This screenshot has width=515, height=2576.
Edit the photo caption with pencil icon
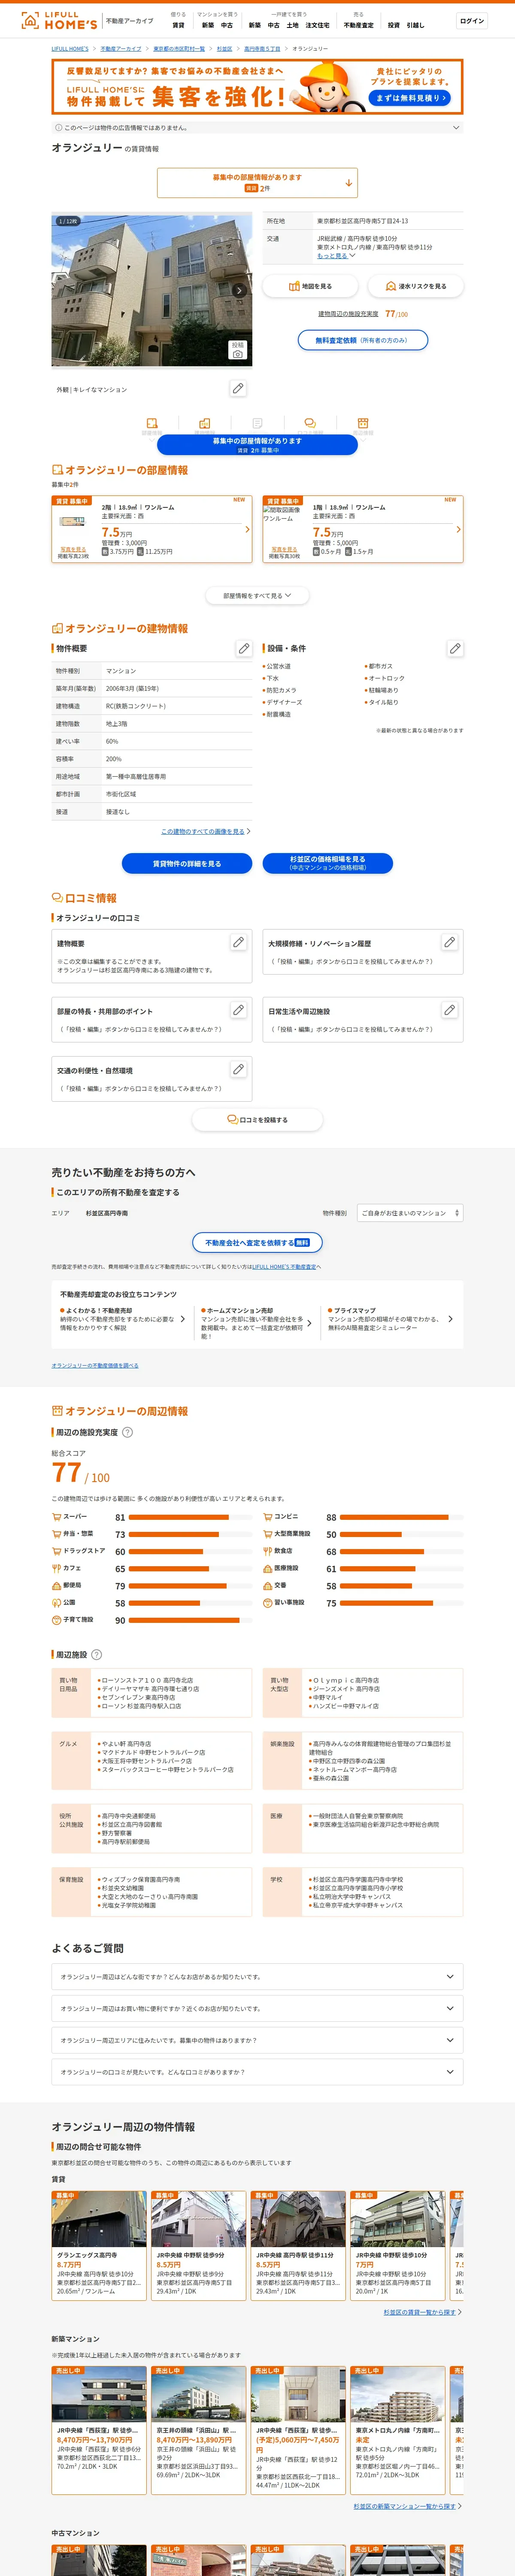[x=238, y=388]
